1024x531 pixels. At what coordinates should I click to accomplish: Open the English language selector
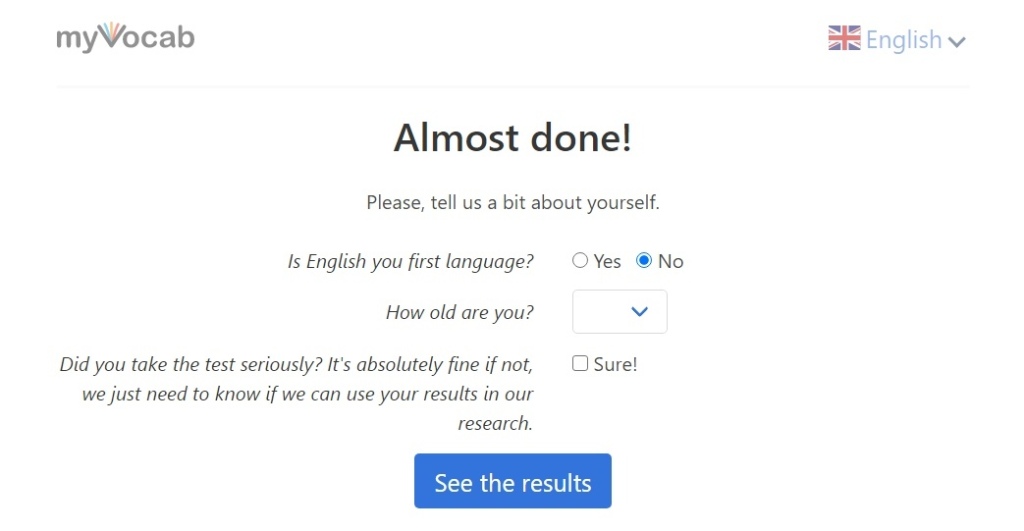[x=897, y=40]
